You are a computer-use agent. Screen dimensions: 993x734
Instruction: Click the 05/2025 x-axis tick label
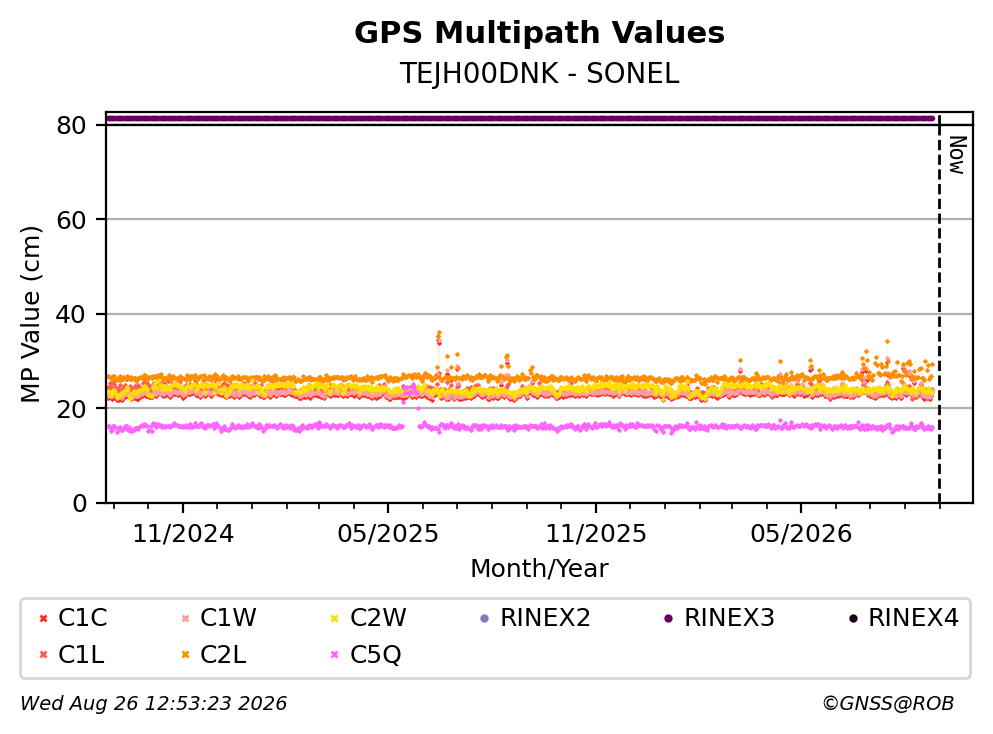[388, 534]
